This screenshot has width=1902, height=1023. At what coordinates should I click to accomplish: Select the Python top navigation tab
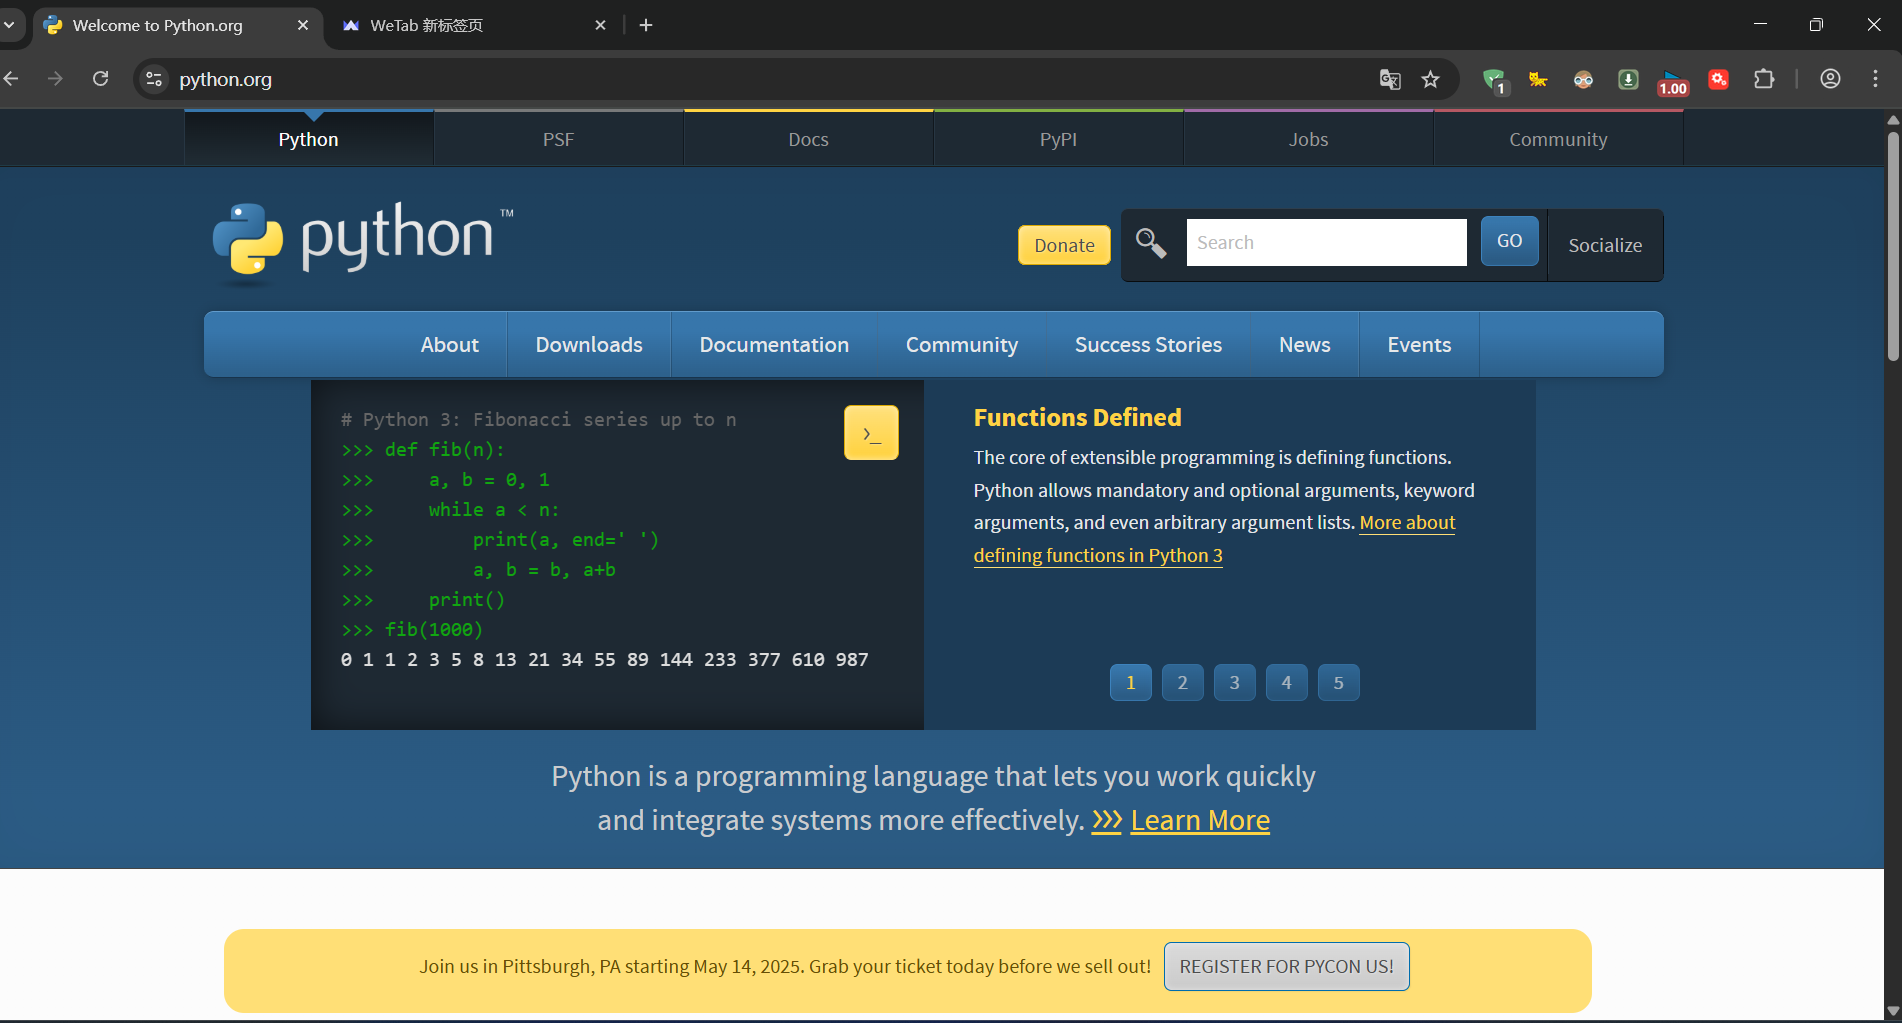[308, 139]
